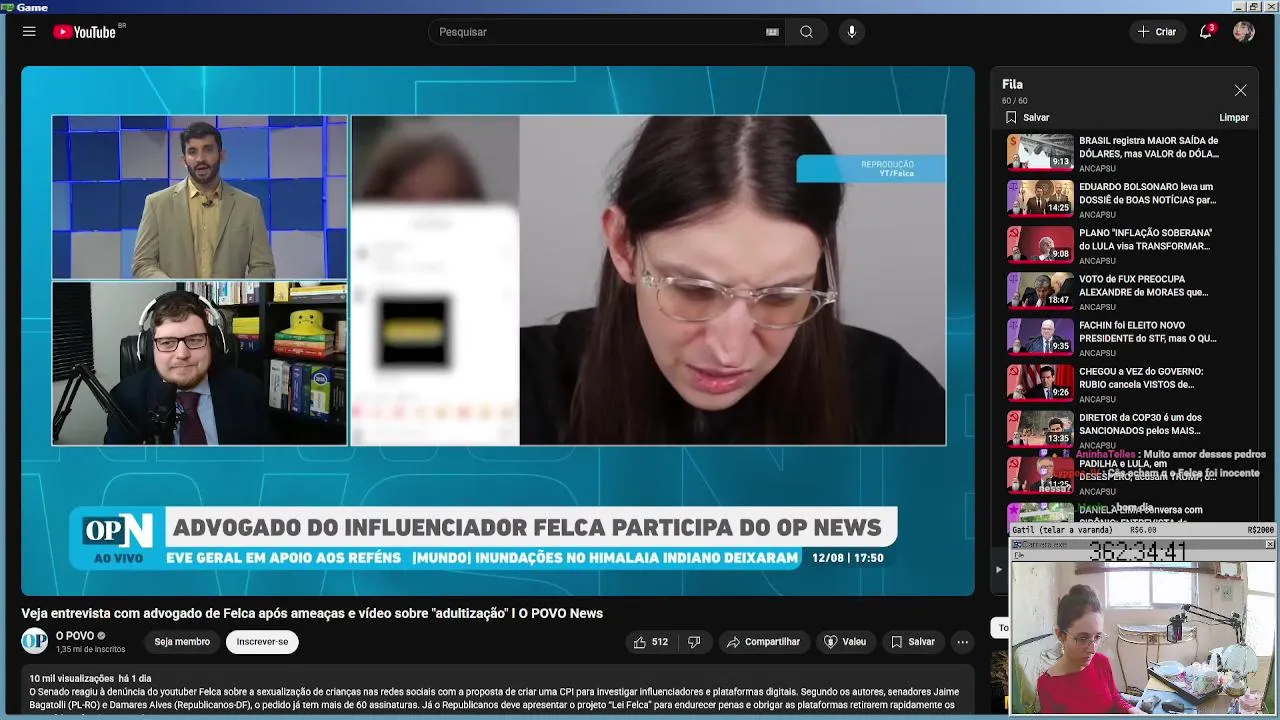The height and width of the screenshot is (720, 1280).
Task: Start voice search with microphone icon
Action: click(x=852, y=32)
